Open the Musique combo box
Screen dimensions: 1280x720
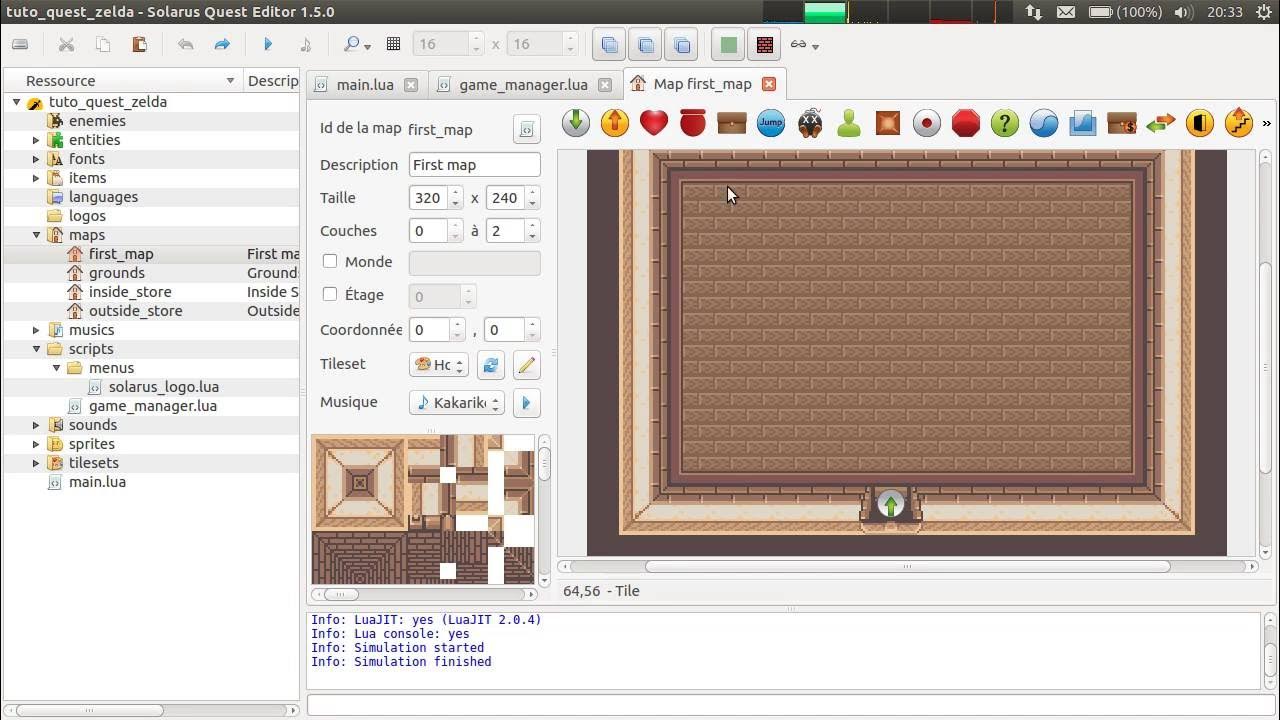click(457, 402)
